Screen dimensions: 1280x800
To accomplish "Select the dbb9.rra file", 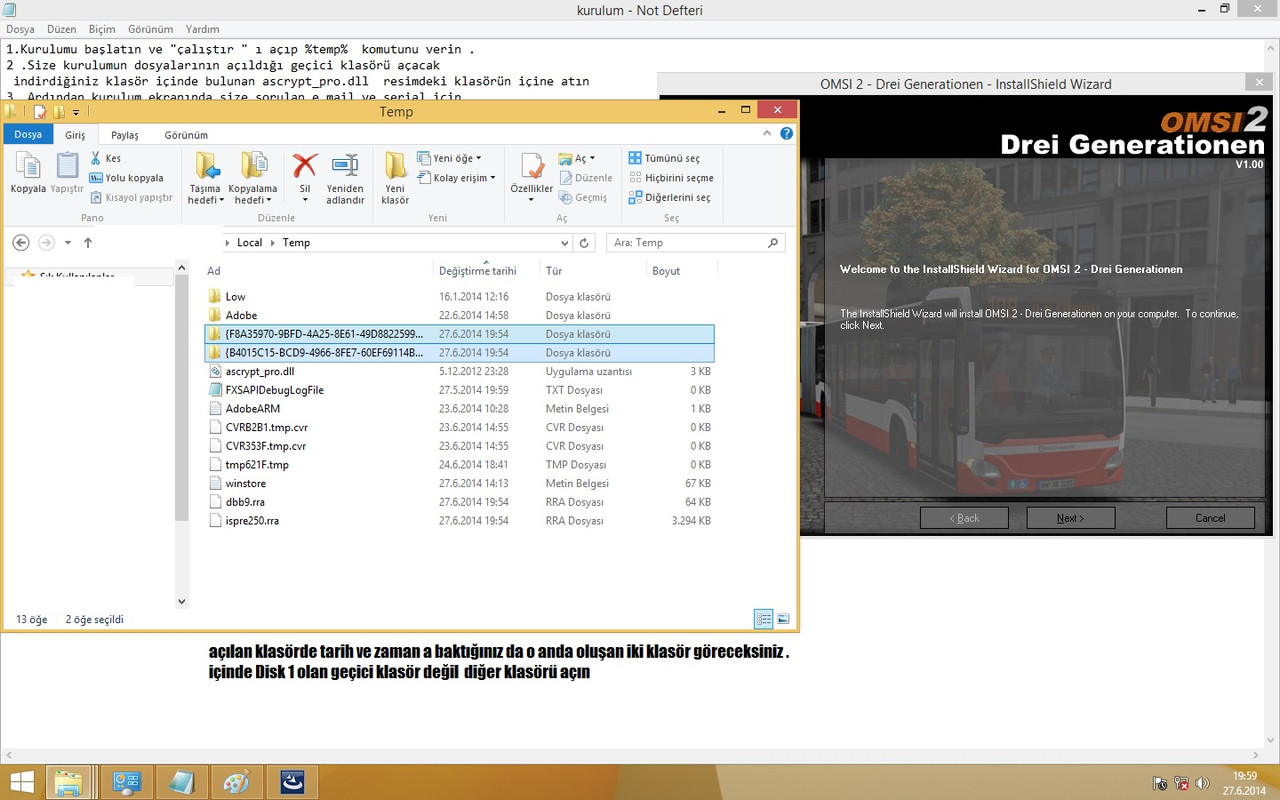I will click(459, 502).
